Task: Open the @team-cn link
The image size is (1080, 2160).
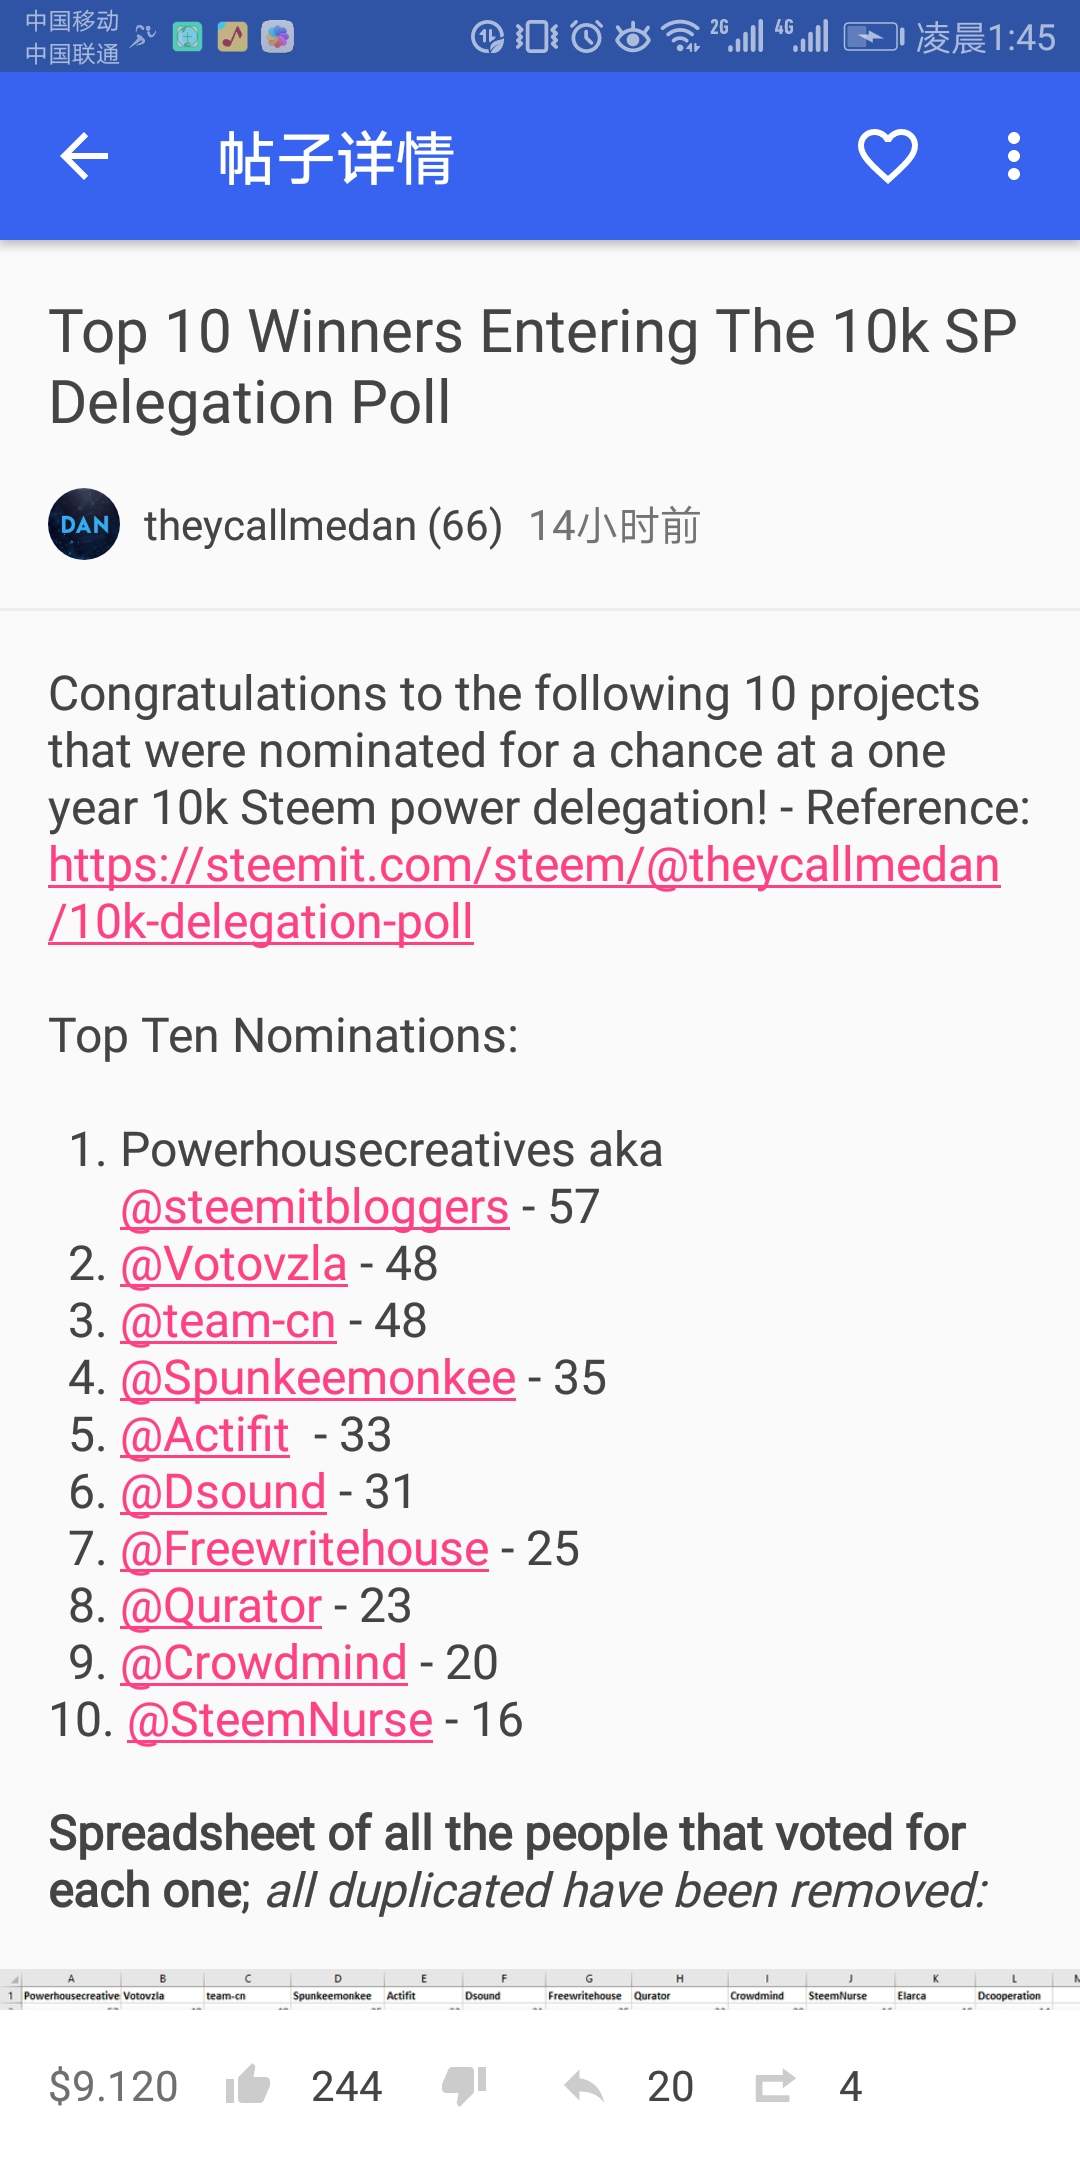Action: (x=228, y=1321)
